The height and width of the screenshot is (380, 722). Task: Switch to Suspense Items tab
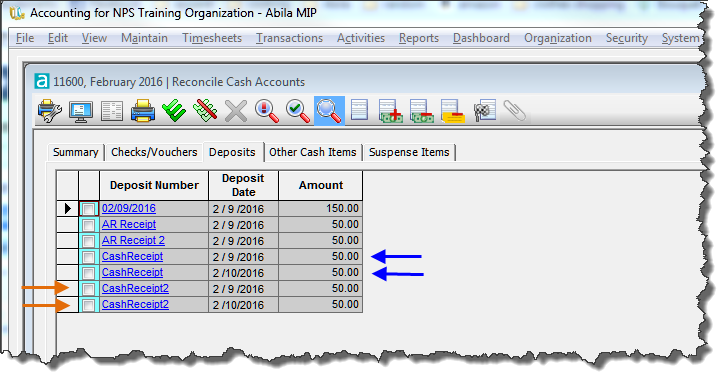pyautogui.click(x=409, y=152)
